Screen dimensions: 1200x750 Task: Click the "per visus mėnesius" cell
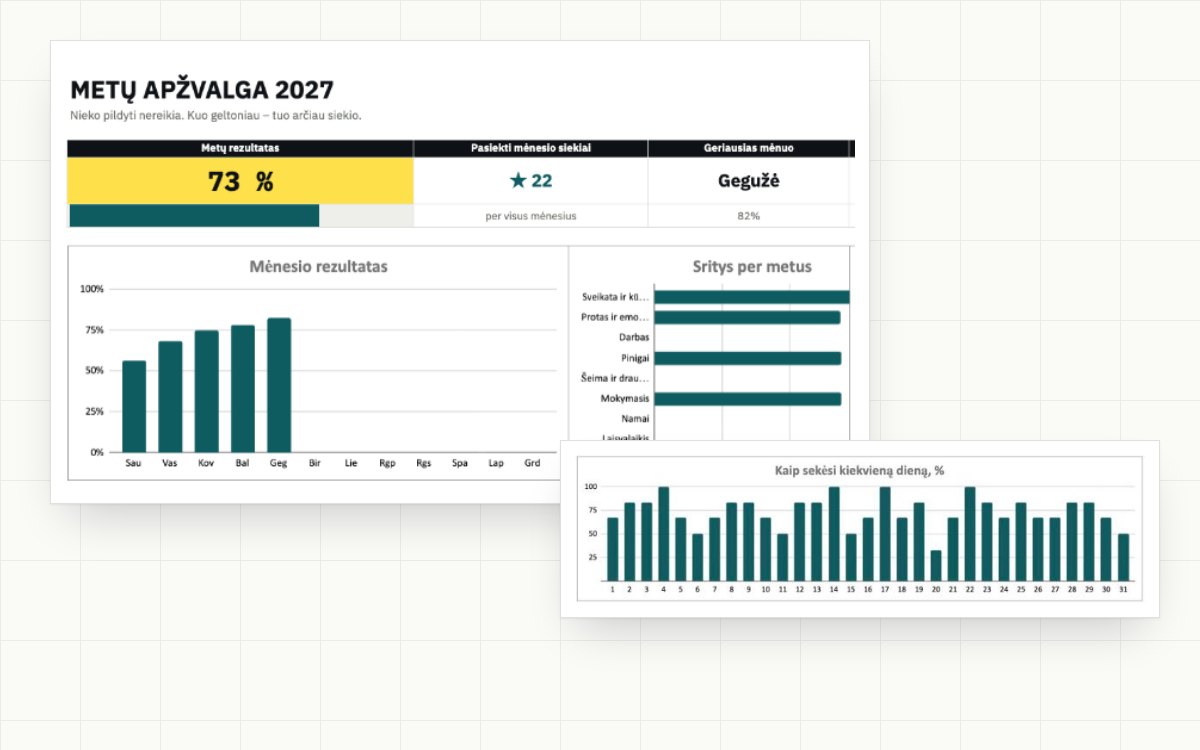[x=531, y=216]
